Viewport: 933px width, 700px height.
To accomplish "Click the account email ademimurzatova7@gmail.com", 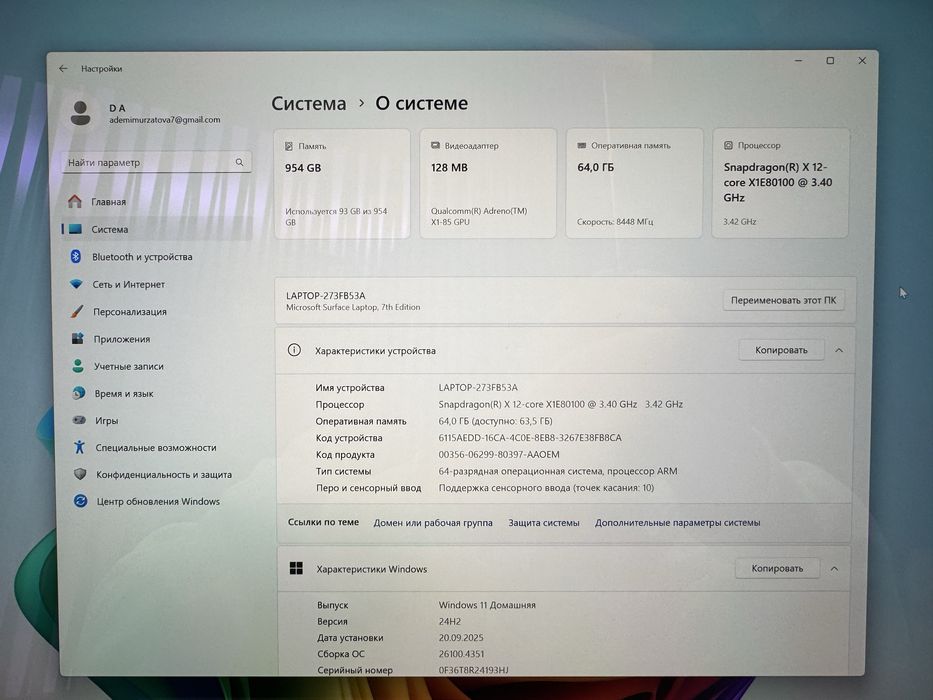I will (x=165, y=120).
